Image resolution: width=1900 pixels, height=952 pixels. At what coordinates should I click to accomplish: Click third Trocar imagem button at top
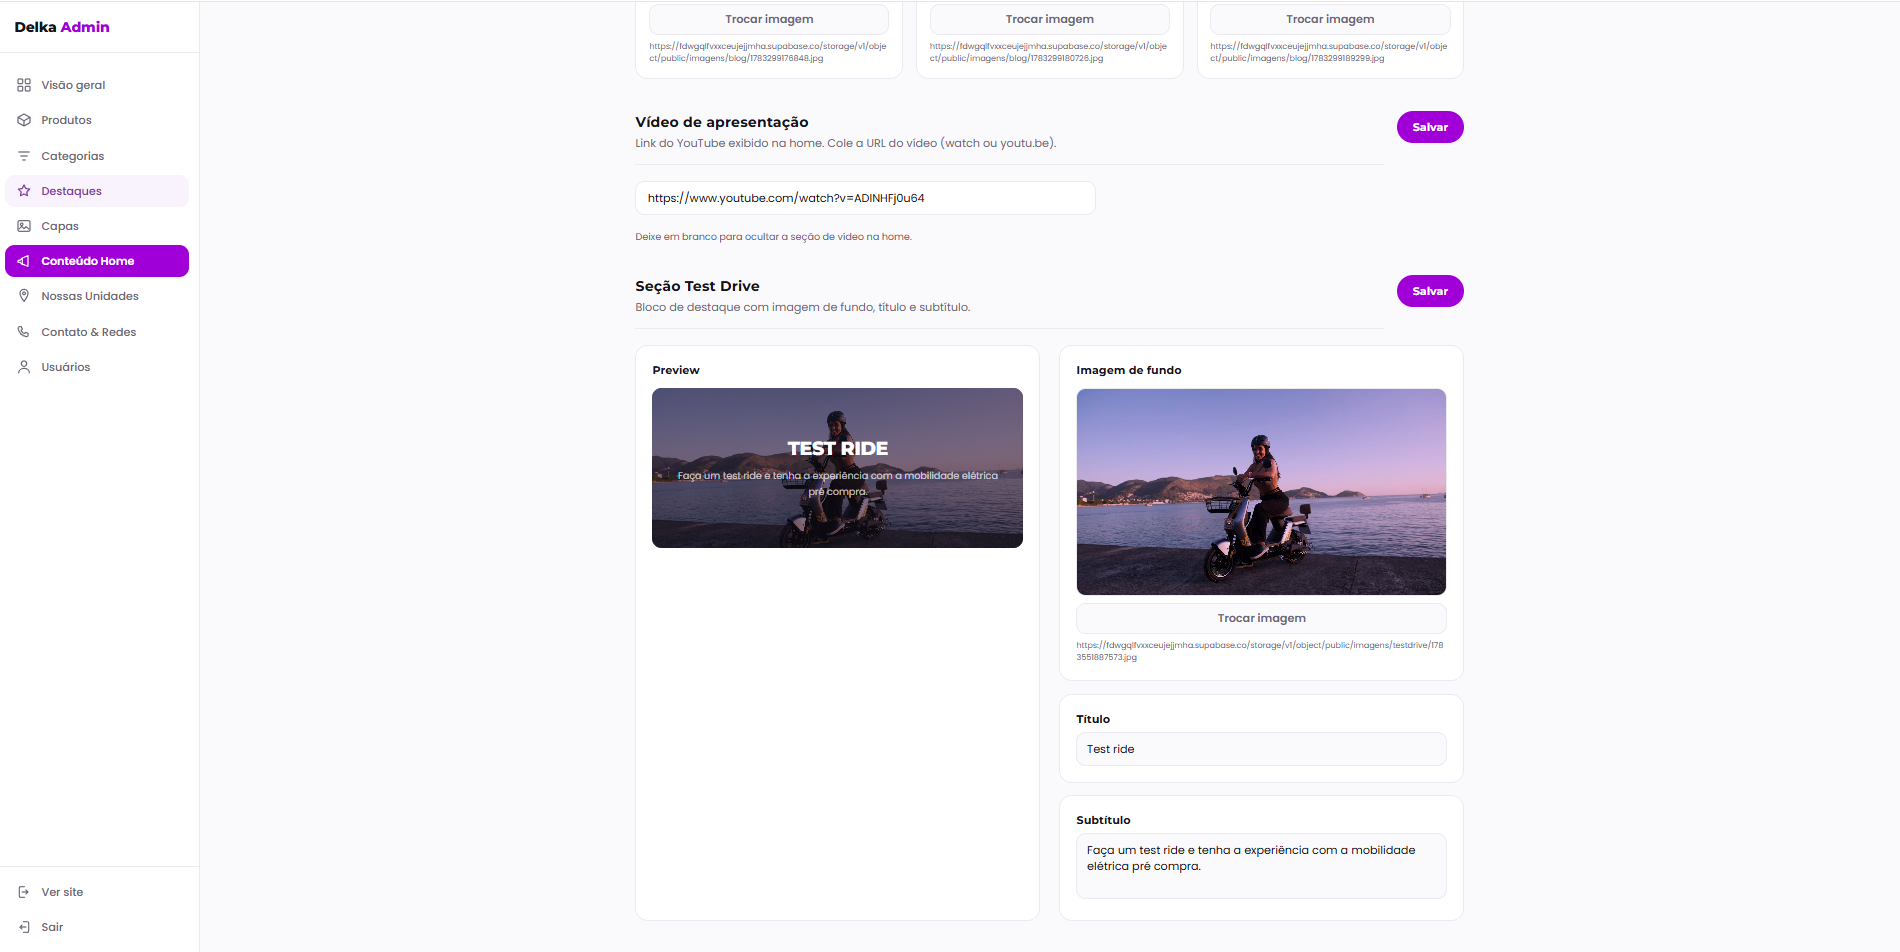click(1330, 19)
